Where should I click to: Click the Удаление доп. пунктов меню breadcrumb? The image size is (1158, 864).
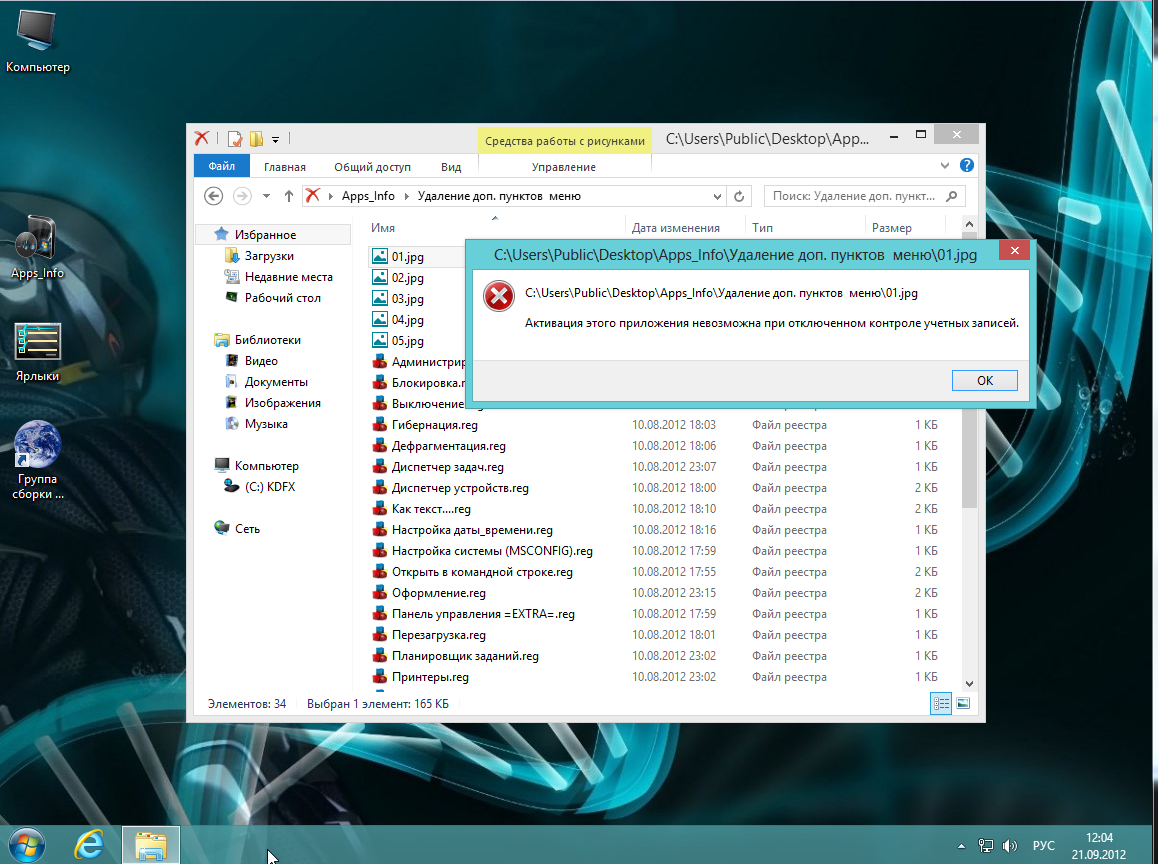[499, 196]
